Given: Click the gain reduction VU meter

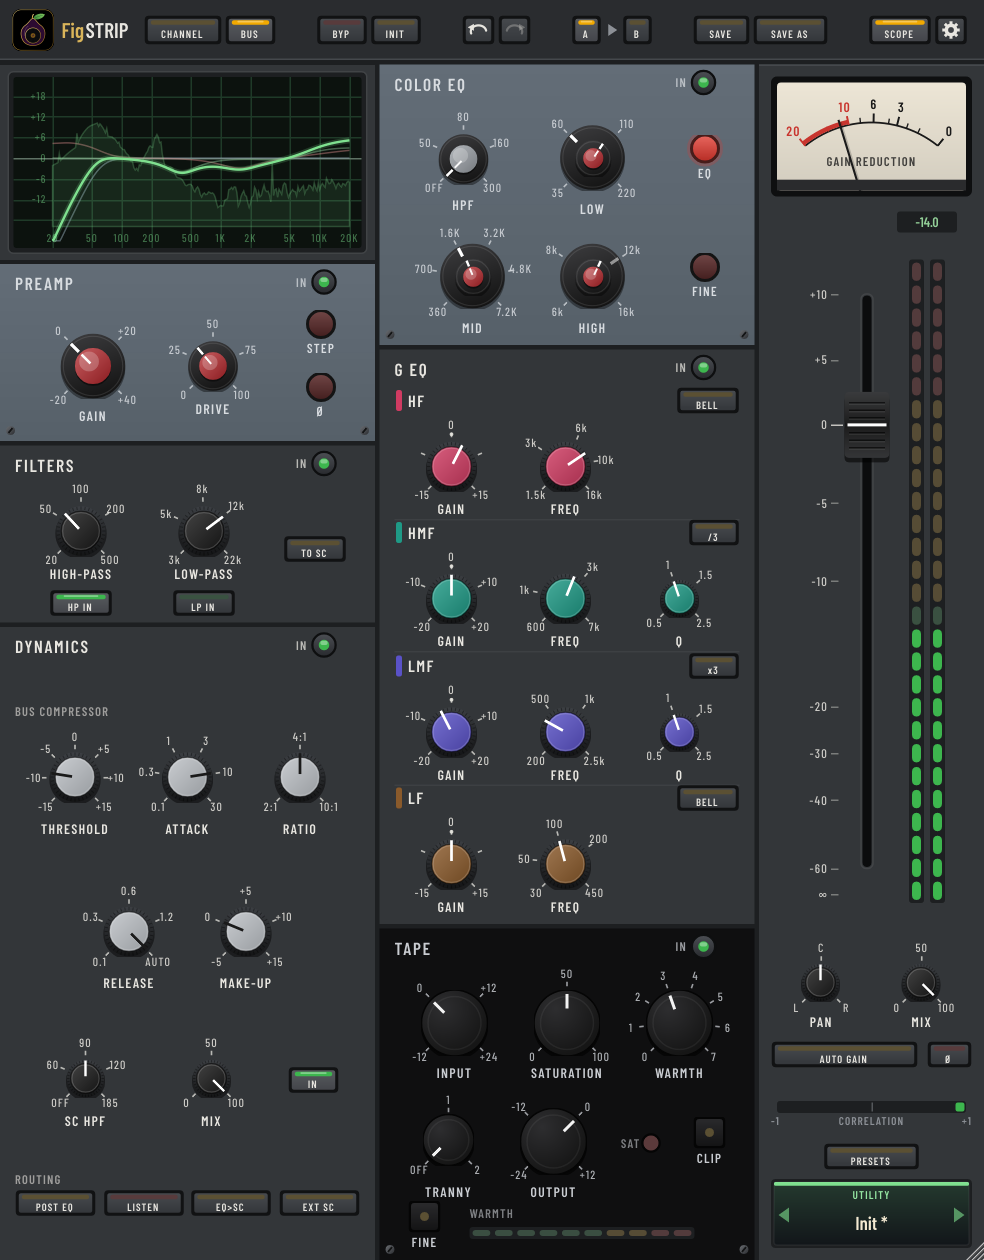Looking at the screenshot, I should (x=871, y=136).
